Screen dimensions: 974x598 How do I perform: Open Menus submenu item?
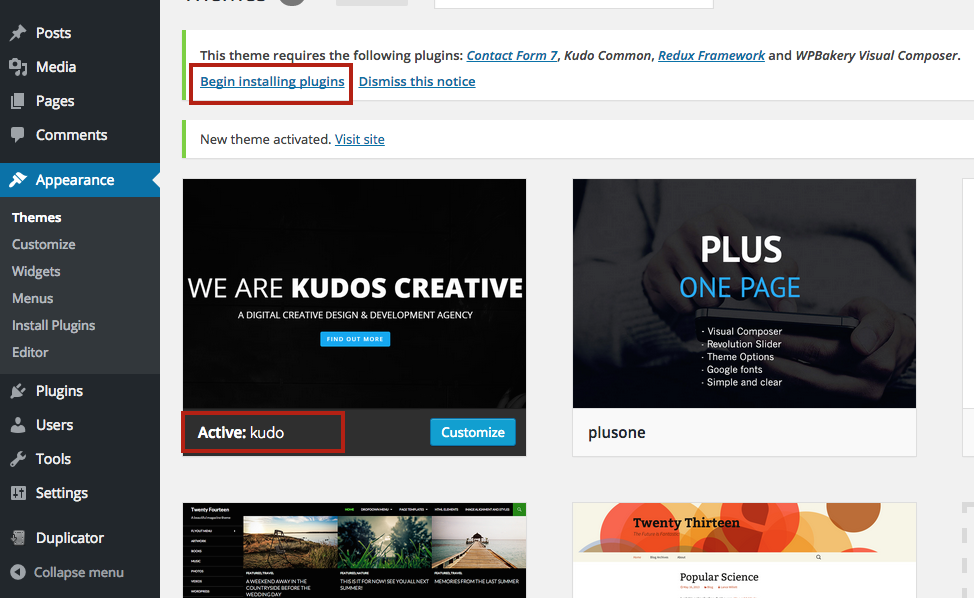[32, 299]
